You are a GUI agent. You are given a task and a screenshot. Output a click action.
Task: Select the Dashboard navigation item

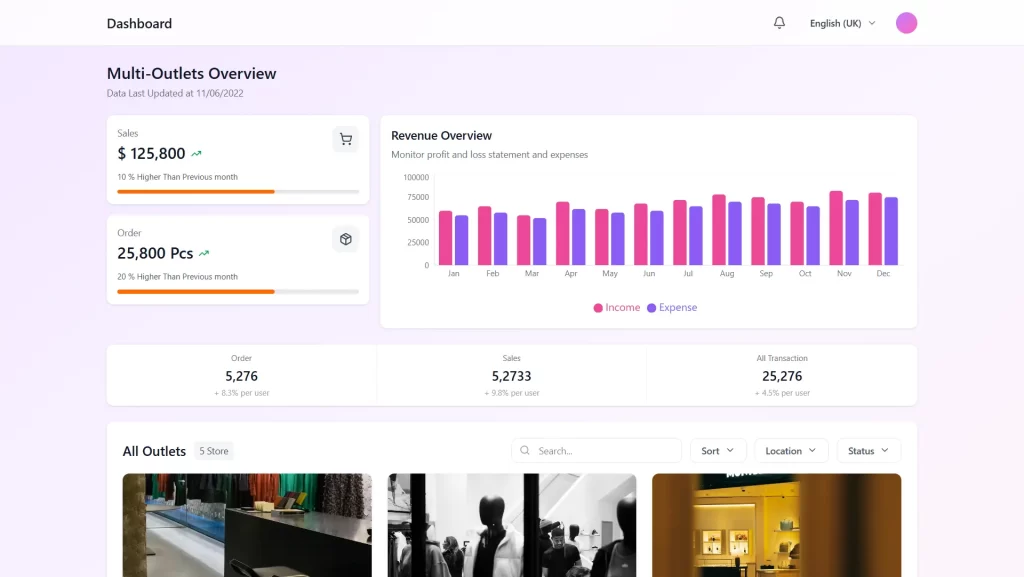139,22
